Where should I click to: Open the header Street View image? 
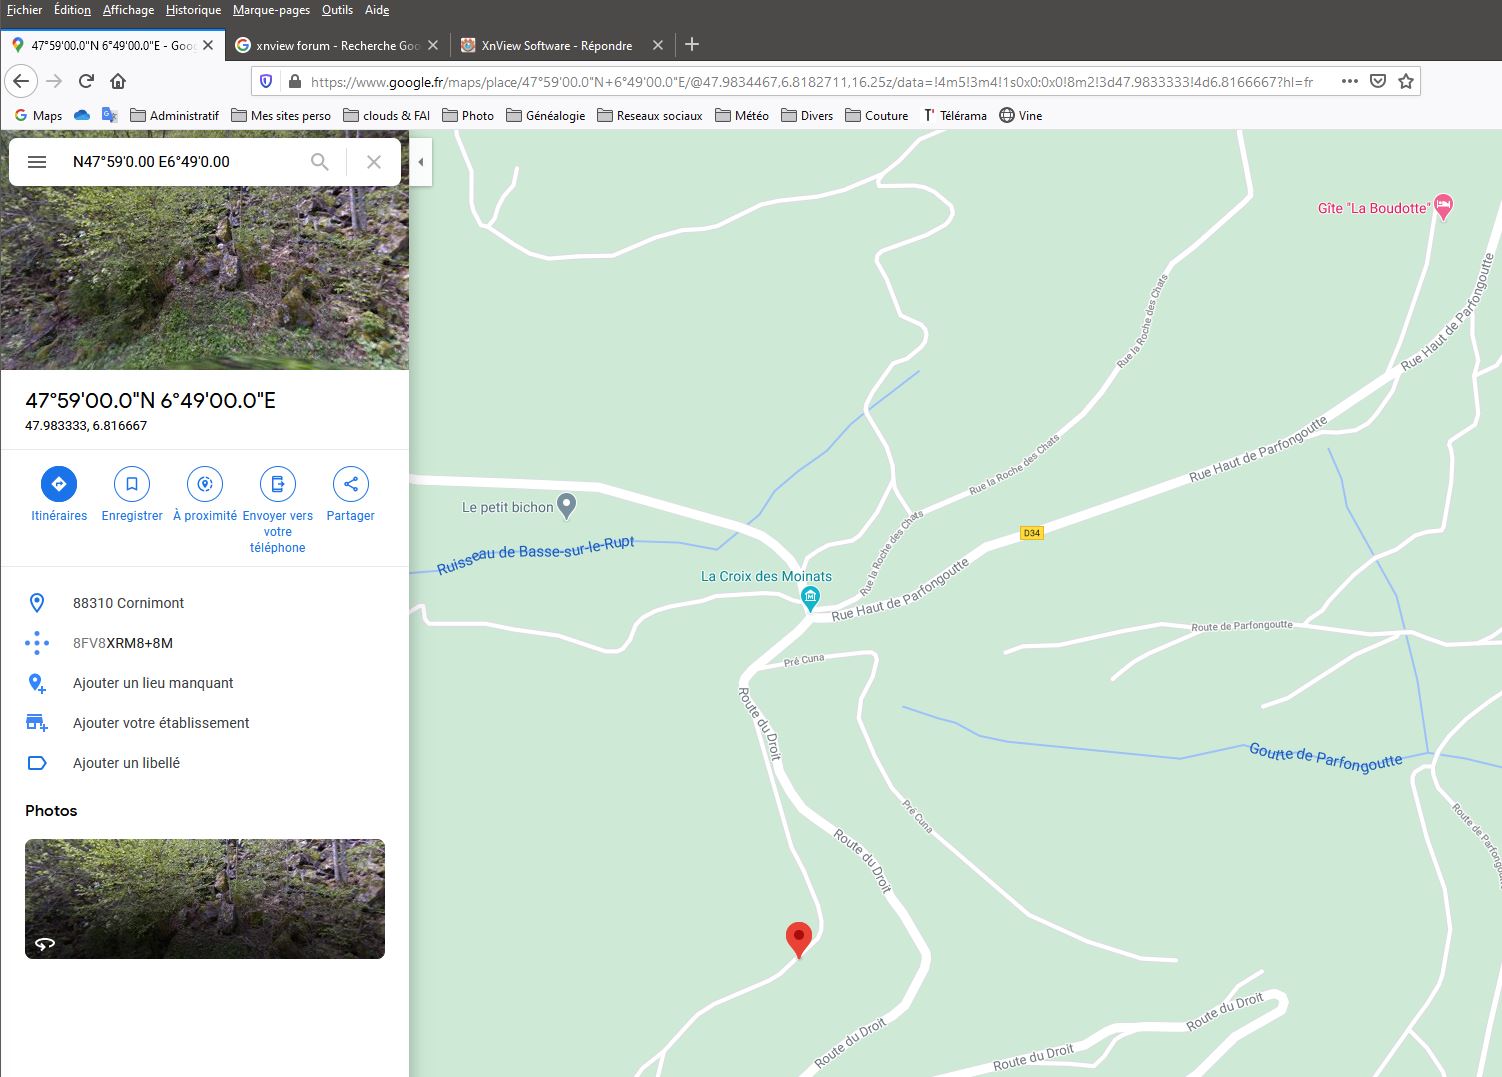(x=205, y=278)
